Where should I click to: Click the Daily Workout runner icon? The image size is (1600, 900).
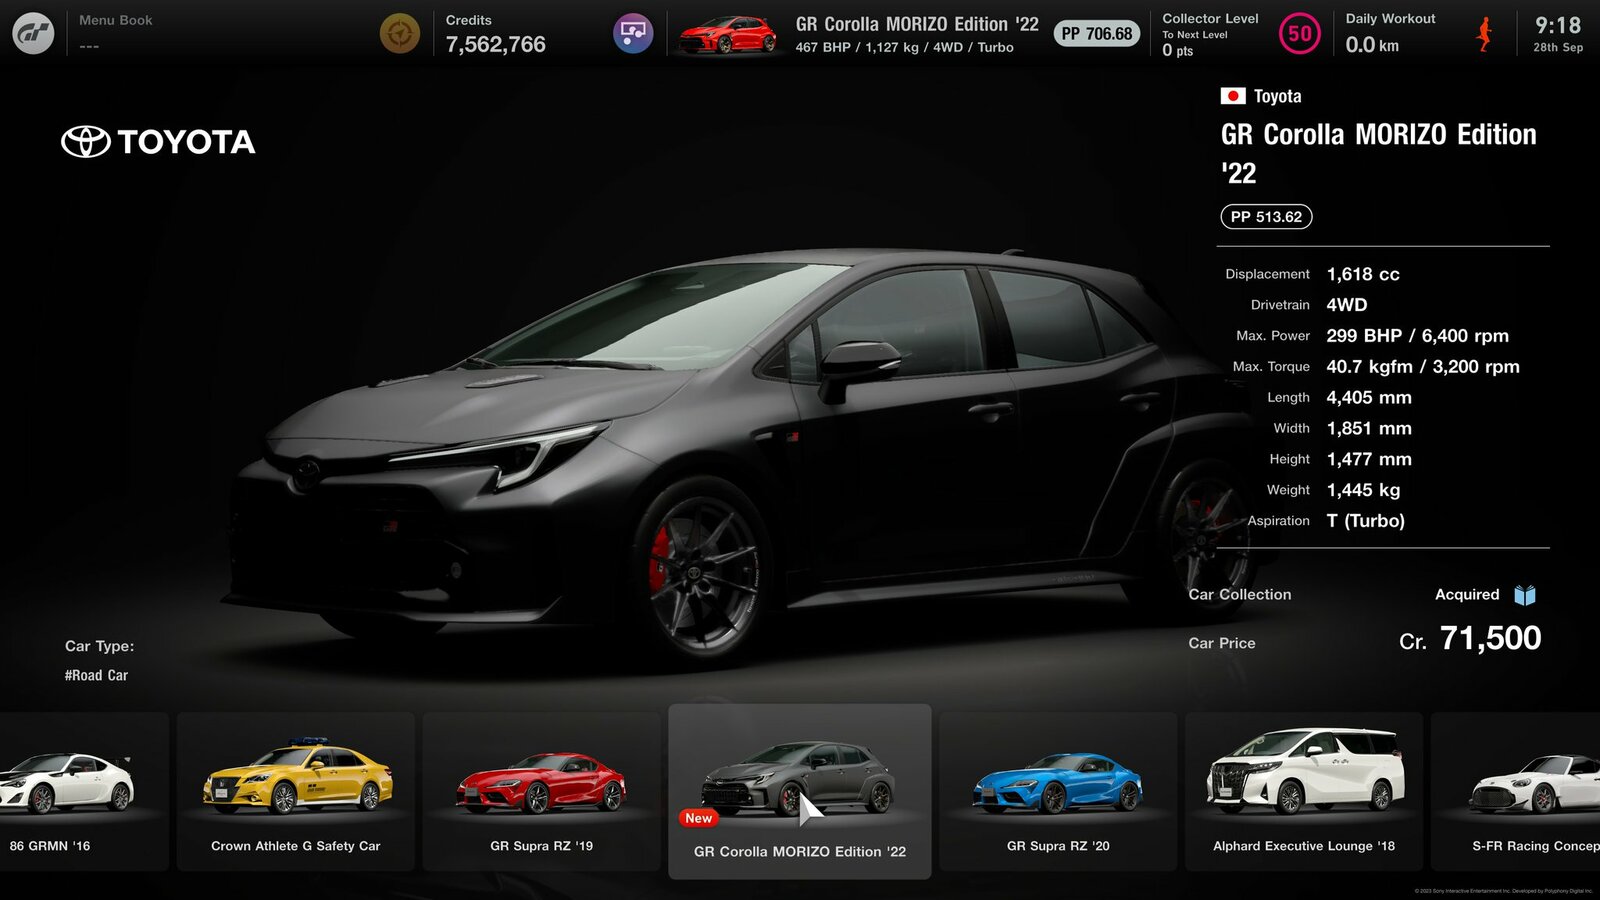coord(1485,34)
